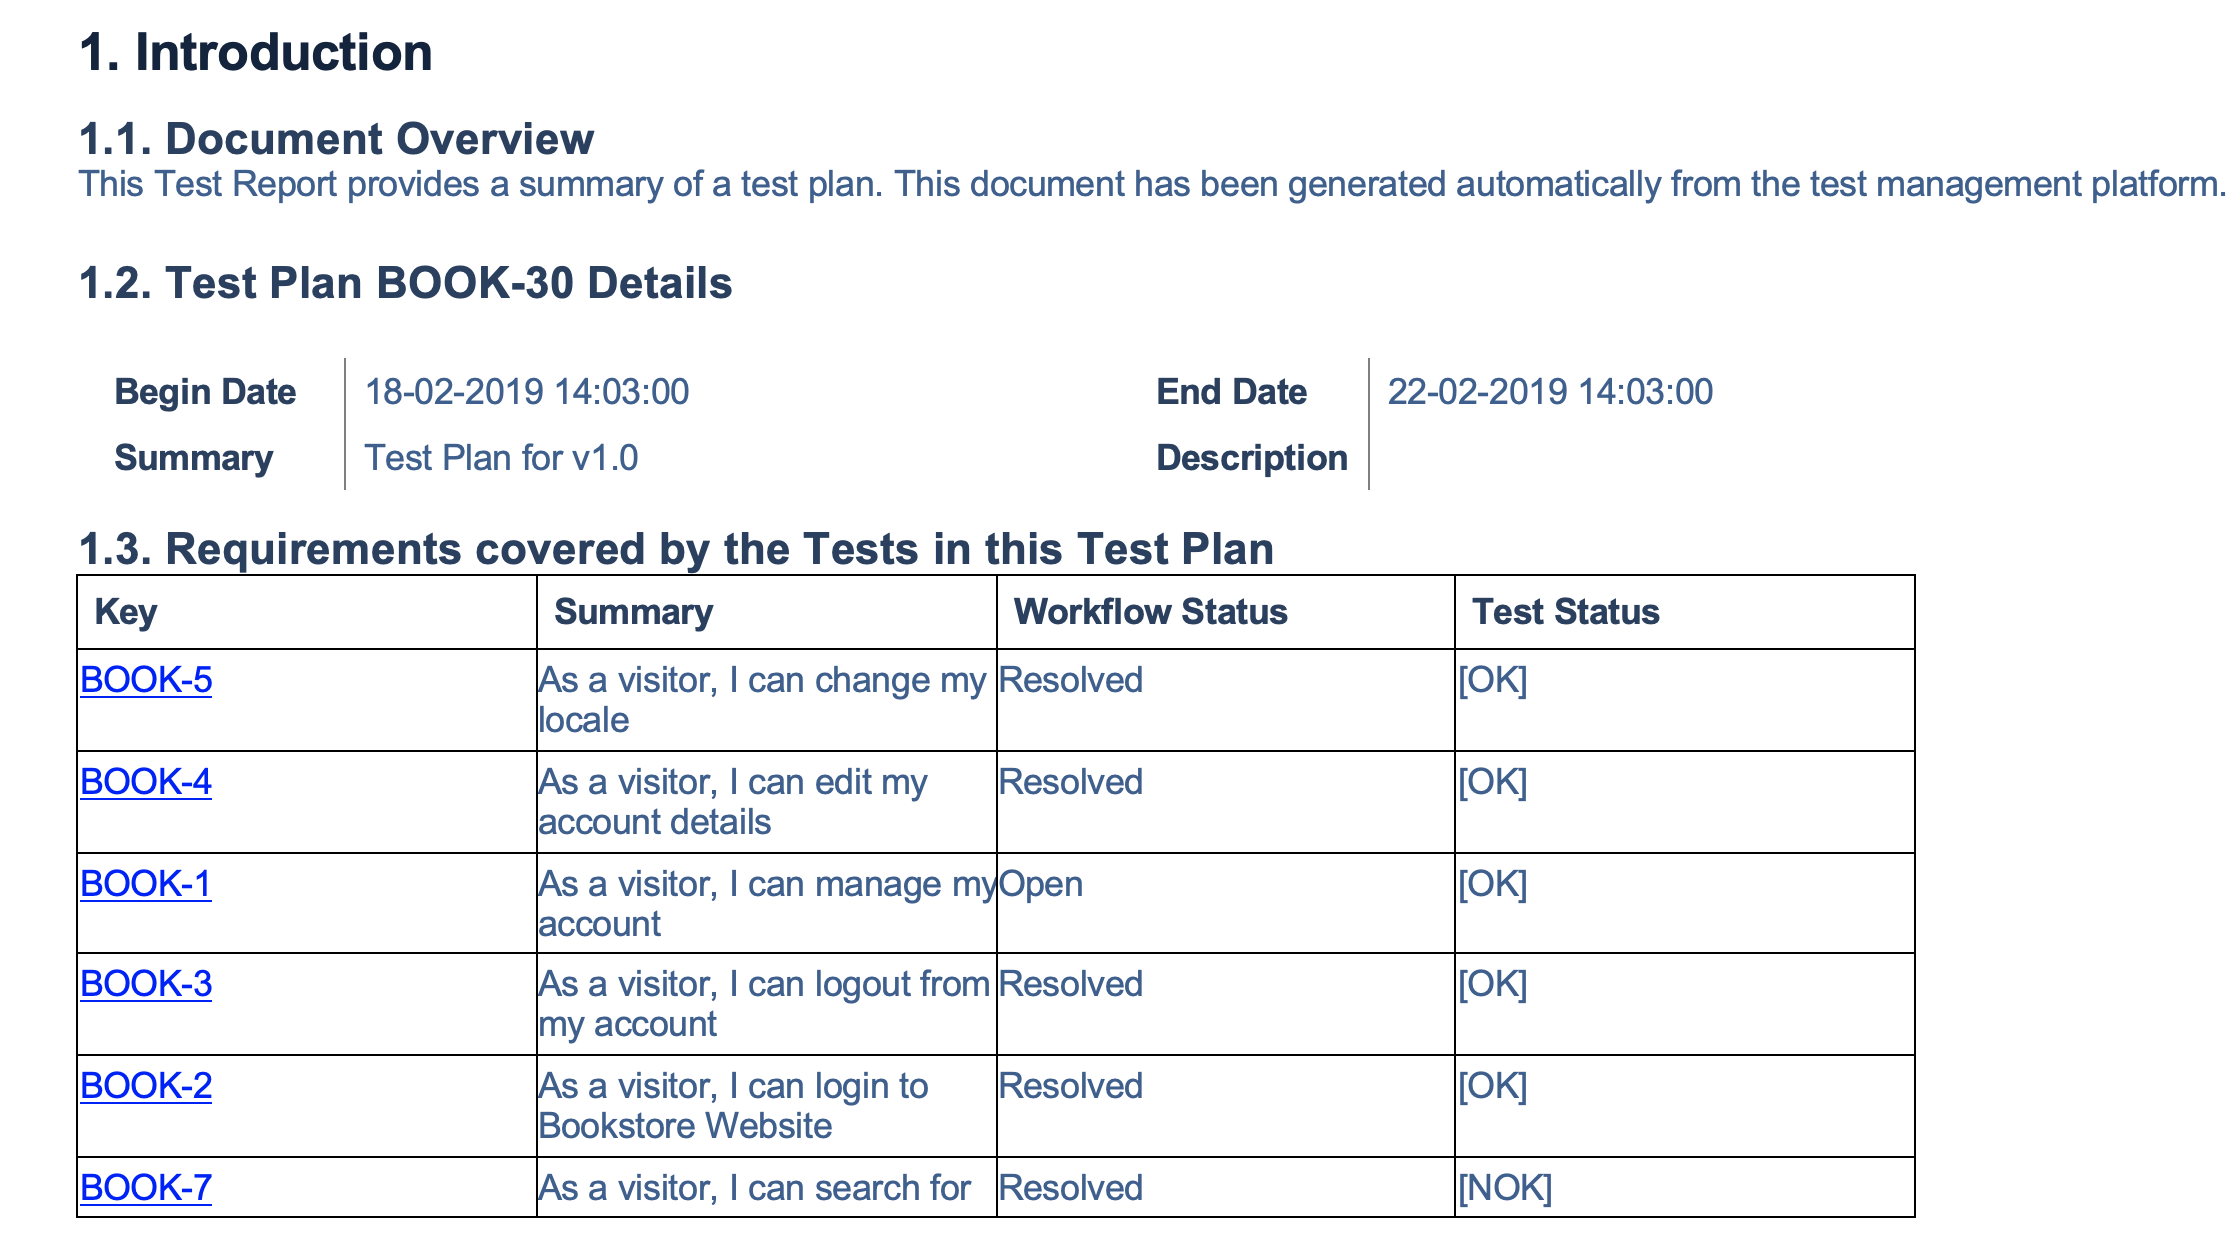Viewport: 2240px width, 1250px height.
Task: Click the Summary column header
Action: coord(634,612)
